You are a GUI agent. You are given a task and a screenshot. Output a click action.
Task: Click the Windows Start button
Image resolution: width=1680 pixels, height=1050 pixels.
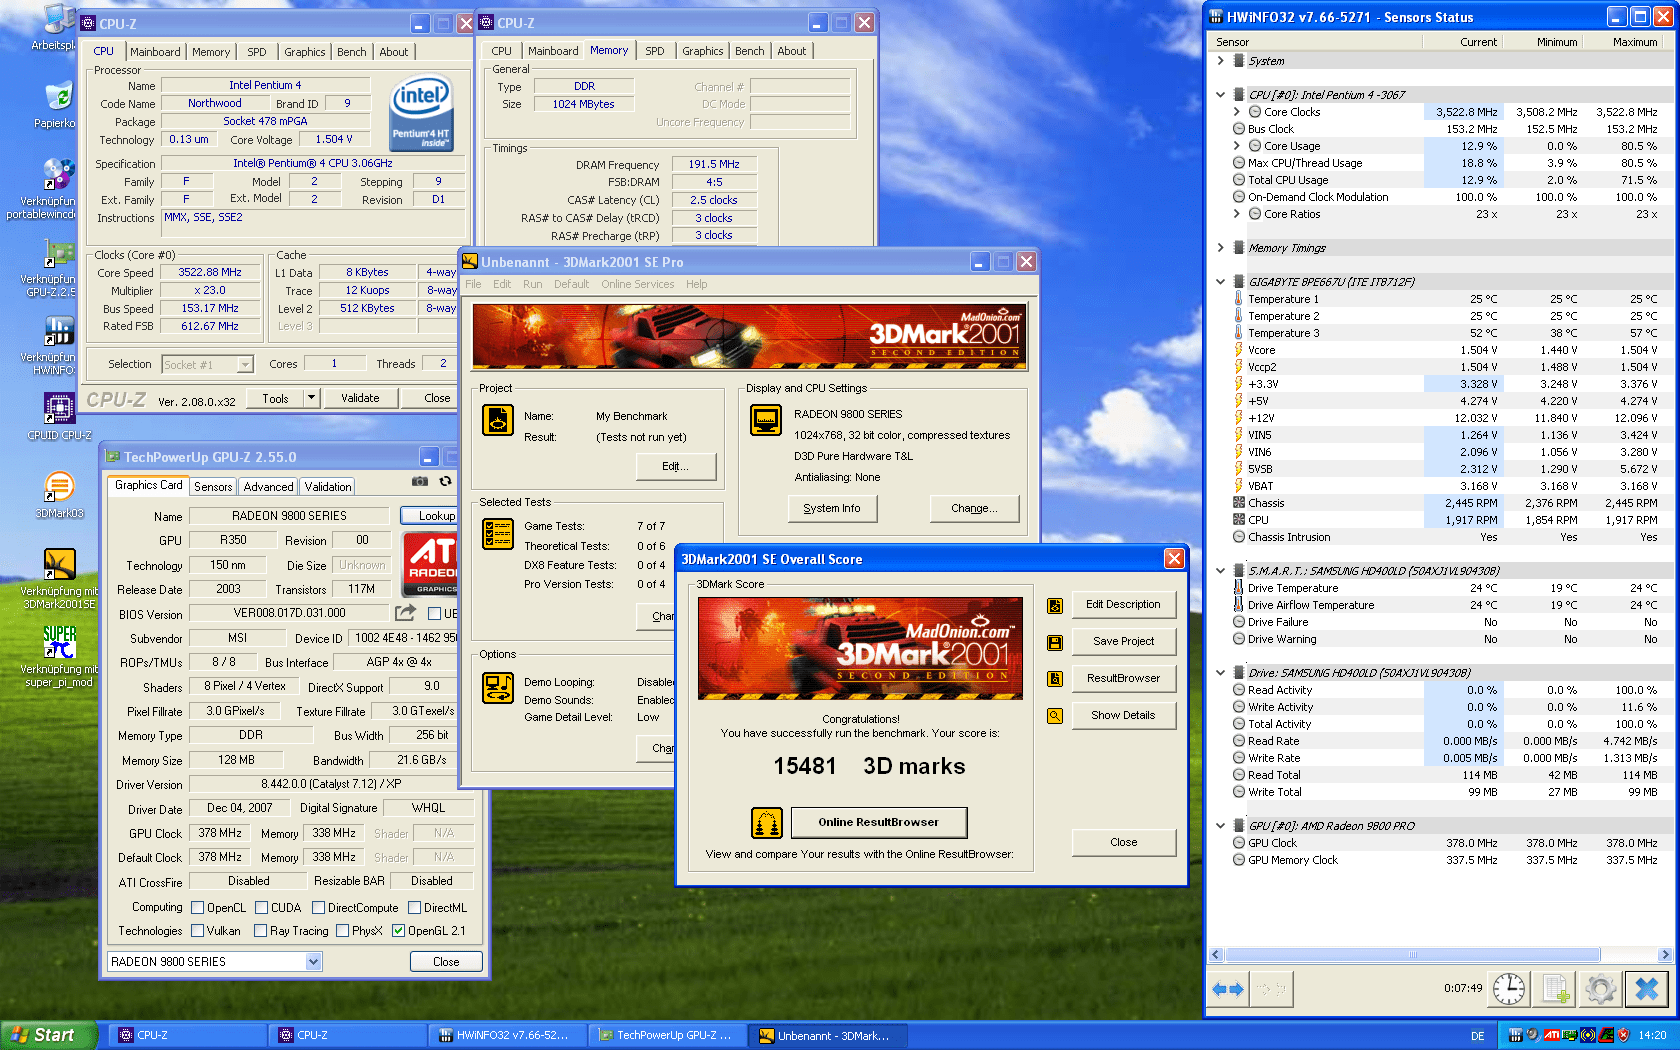(x=49, y=1035)
